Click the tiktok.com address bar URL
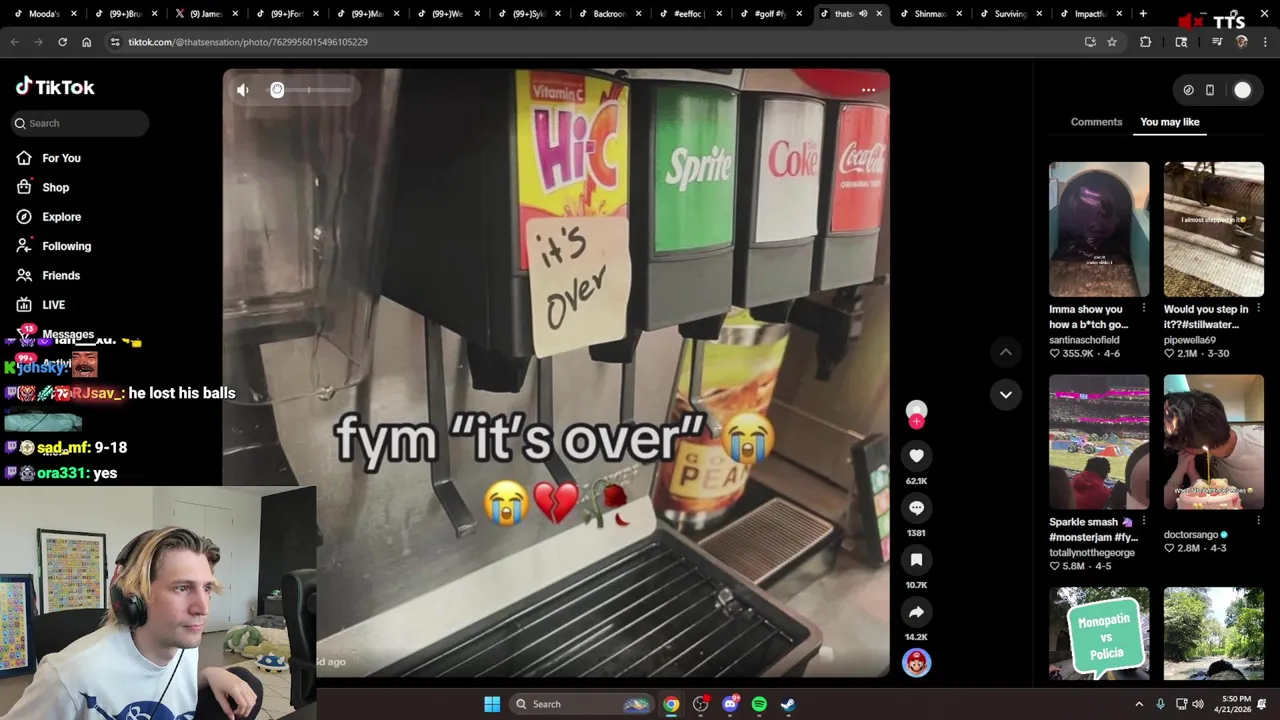This screenshot has height=720, width=1280. pos(248,42)
